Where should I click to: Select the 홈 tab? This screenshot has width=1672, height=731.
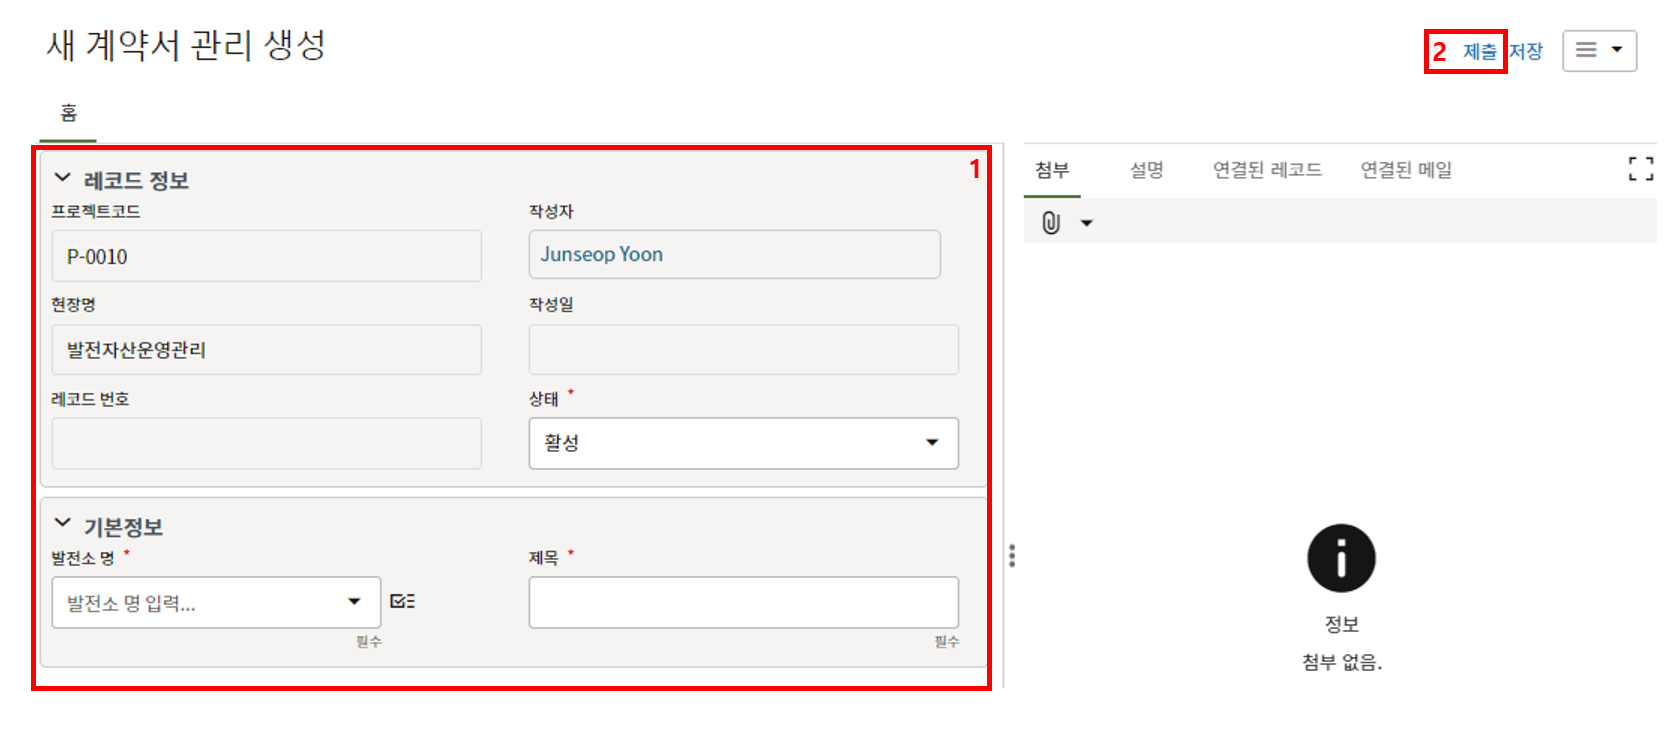tap(68, 113)
